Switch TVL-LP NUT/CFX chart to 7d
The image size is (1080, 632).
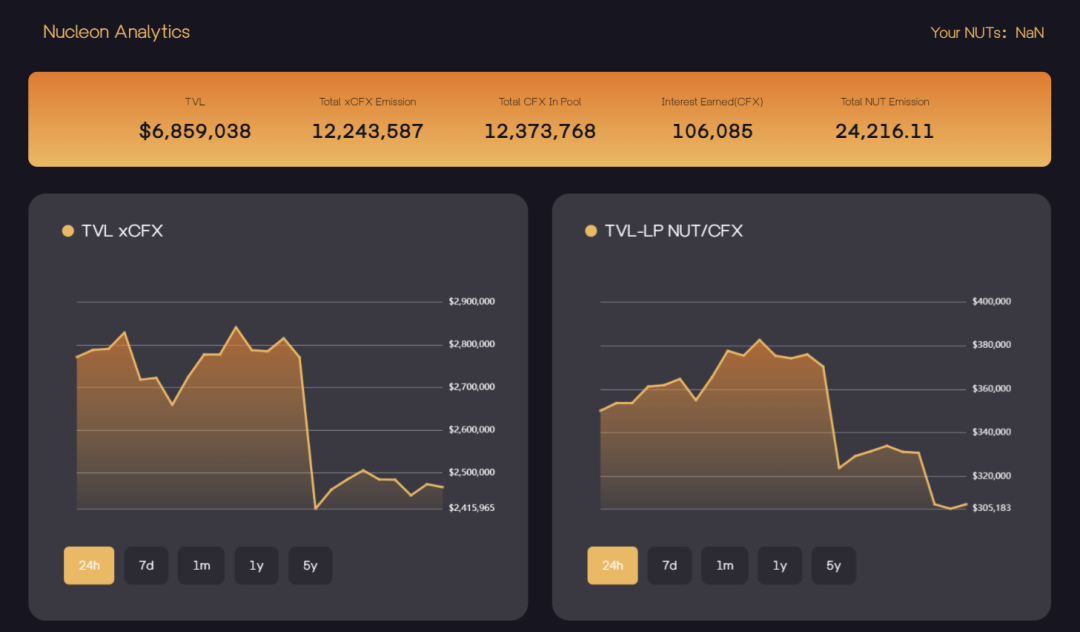669,566
